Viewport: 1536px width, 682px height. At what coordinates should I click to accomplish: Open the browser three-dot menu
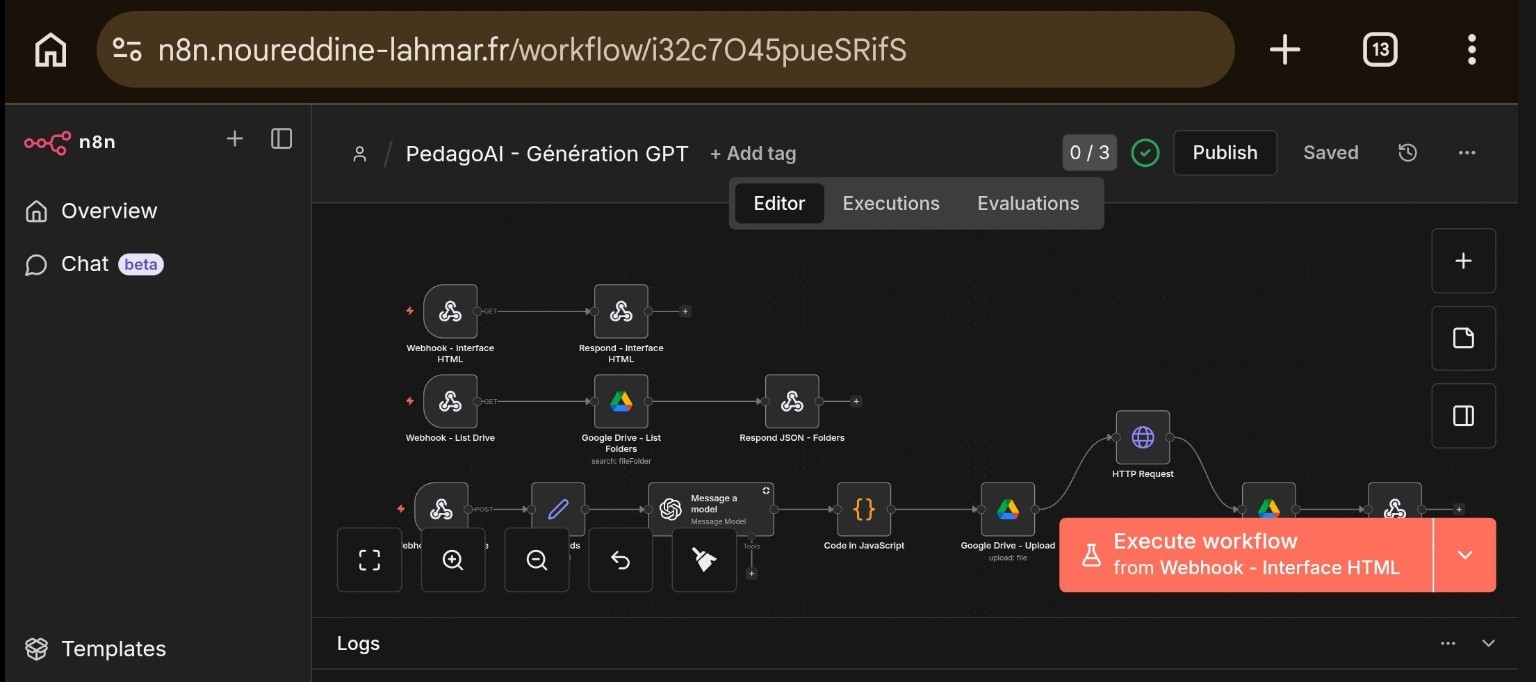(1472, 49)
